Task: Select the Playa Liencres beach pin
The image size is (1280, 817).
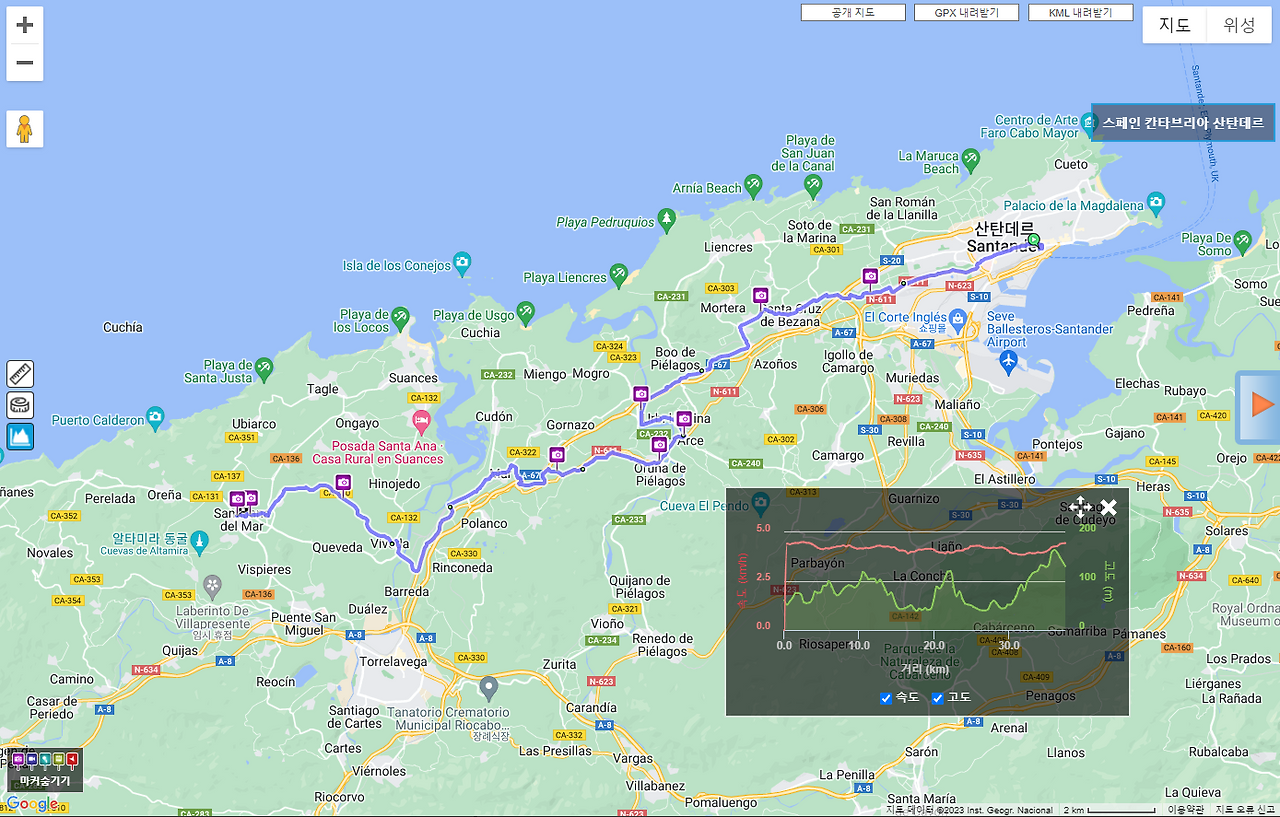Action: click(619, 274)
